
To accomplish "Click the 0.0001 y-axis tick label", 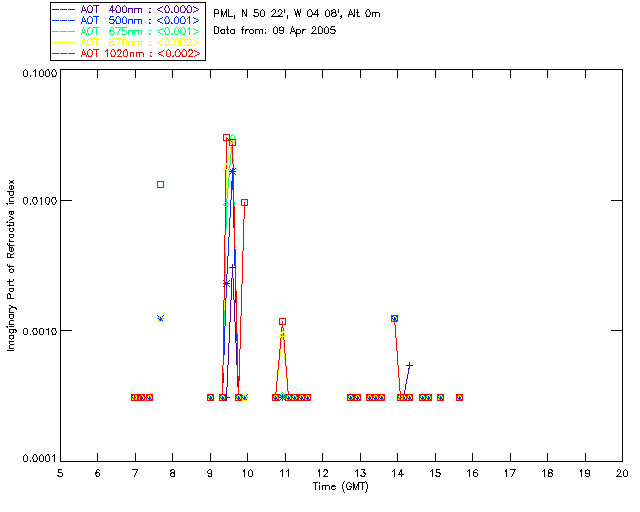I will (x=40, y=459).
